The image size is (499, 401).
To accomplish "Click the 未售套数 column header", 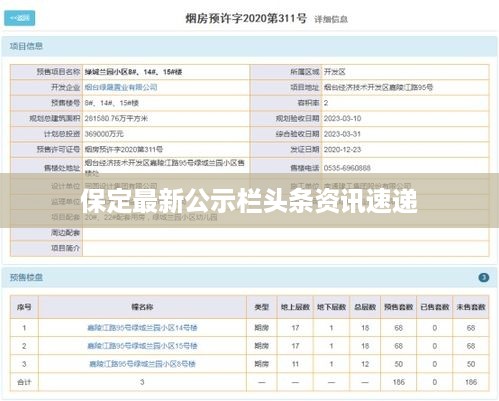I will coord(471,307).
